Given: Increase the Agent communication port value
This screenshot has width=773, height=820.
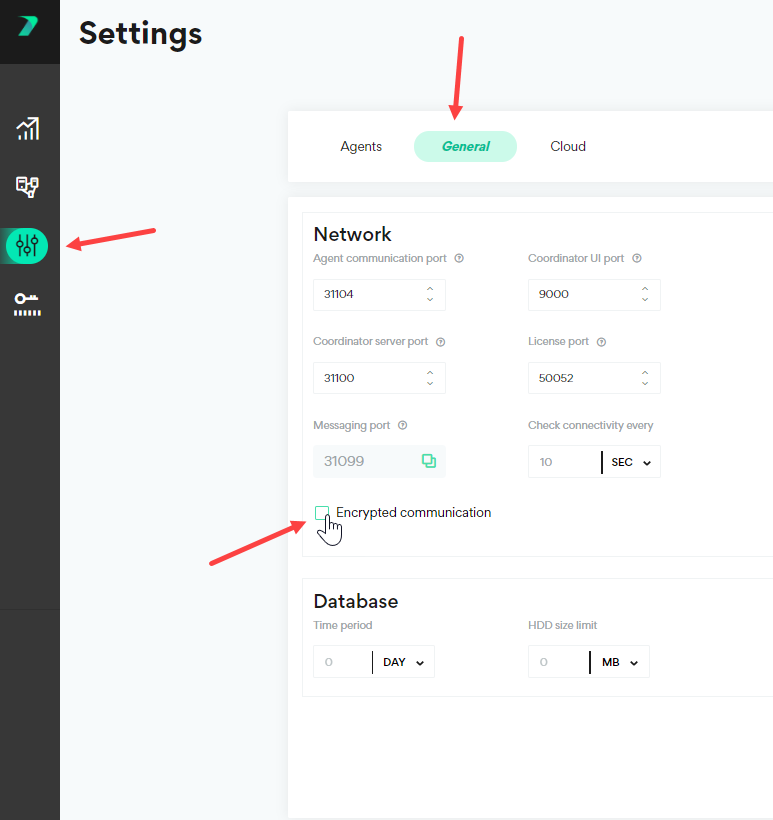Looking at the screenshot, I should (430, 290).
